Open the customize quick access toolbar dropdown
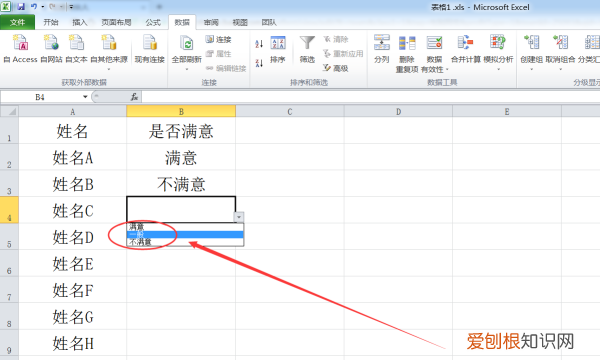The width and height of the screenshot is (600, 360). (71, 7)
